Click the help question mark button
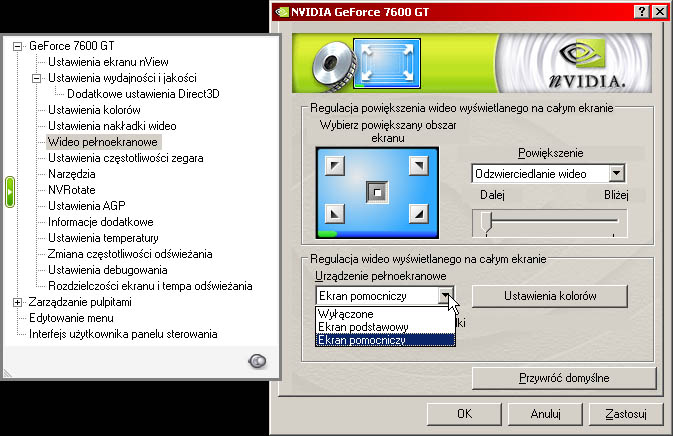 pyautogui.click(x=641, y=12)
